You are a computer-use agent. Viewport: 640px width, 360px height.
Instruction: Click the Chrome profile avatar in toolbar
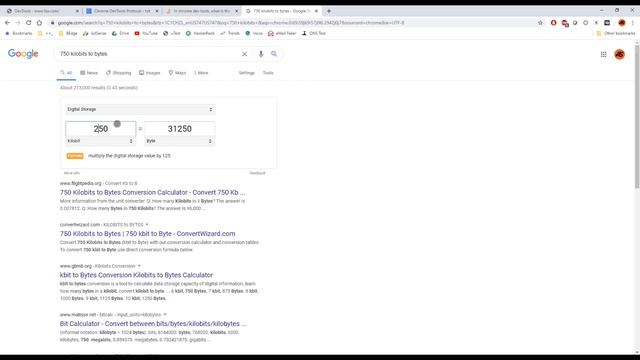click(622, 23)
